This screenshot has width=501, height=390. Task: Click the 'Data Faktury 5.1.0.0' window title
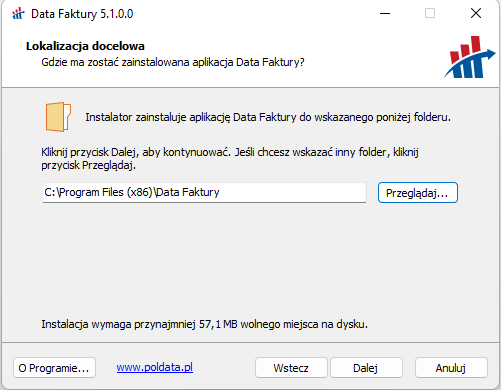(x=82, y=14)
